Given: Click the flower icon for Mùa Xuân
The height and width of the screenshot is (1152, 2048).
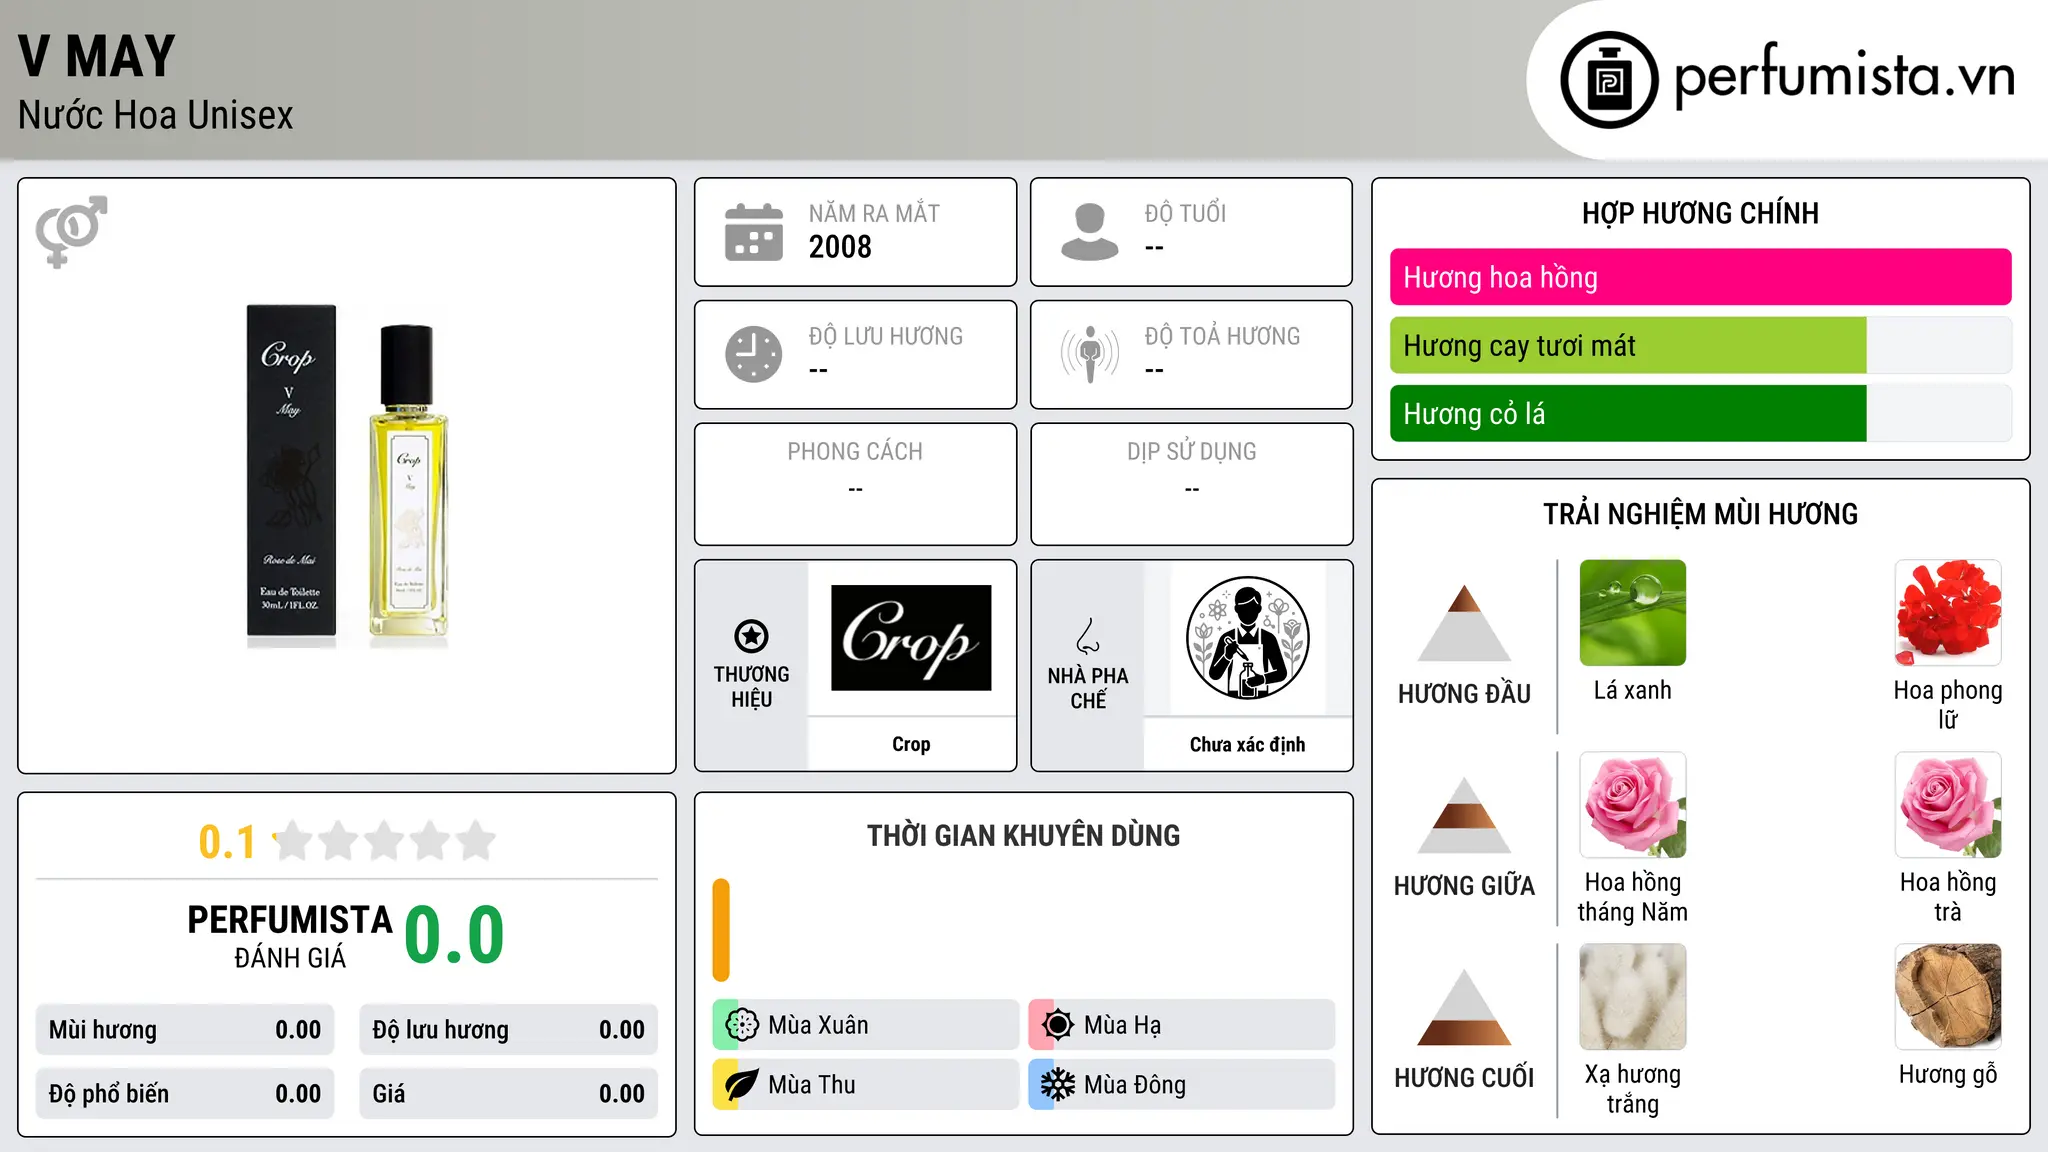Looking at the screenshot, I should [742, 1025].
